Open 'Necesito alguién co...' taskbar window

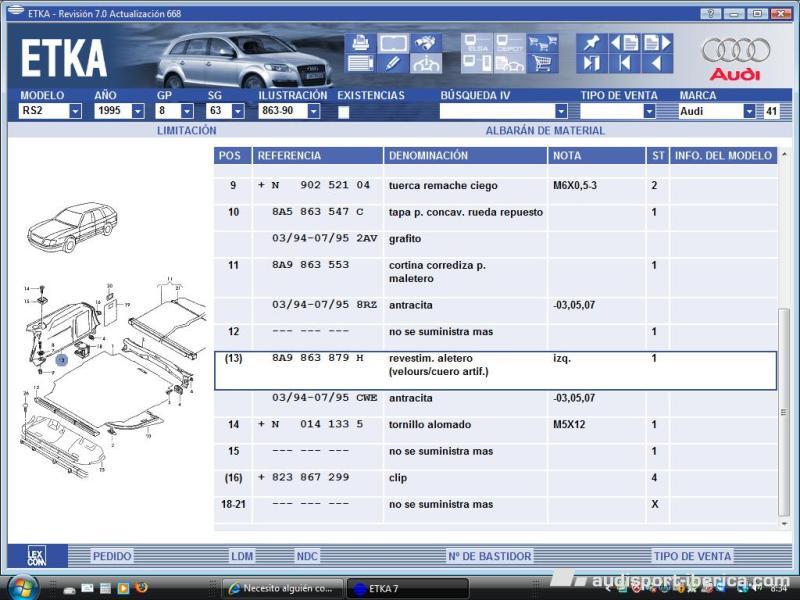point(284,588)
